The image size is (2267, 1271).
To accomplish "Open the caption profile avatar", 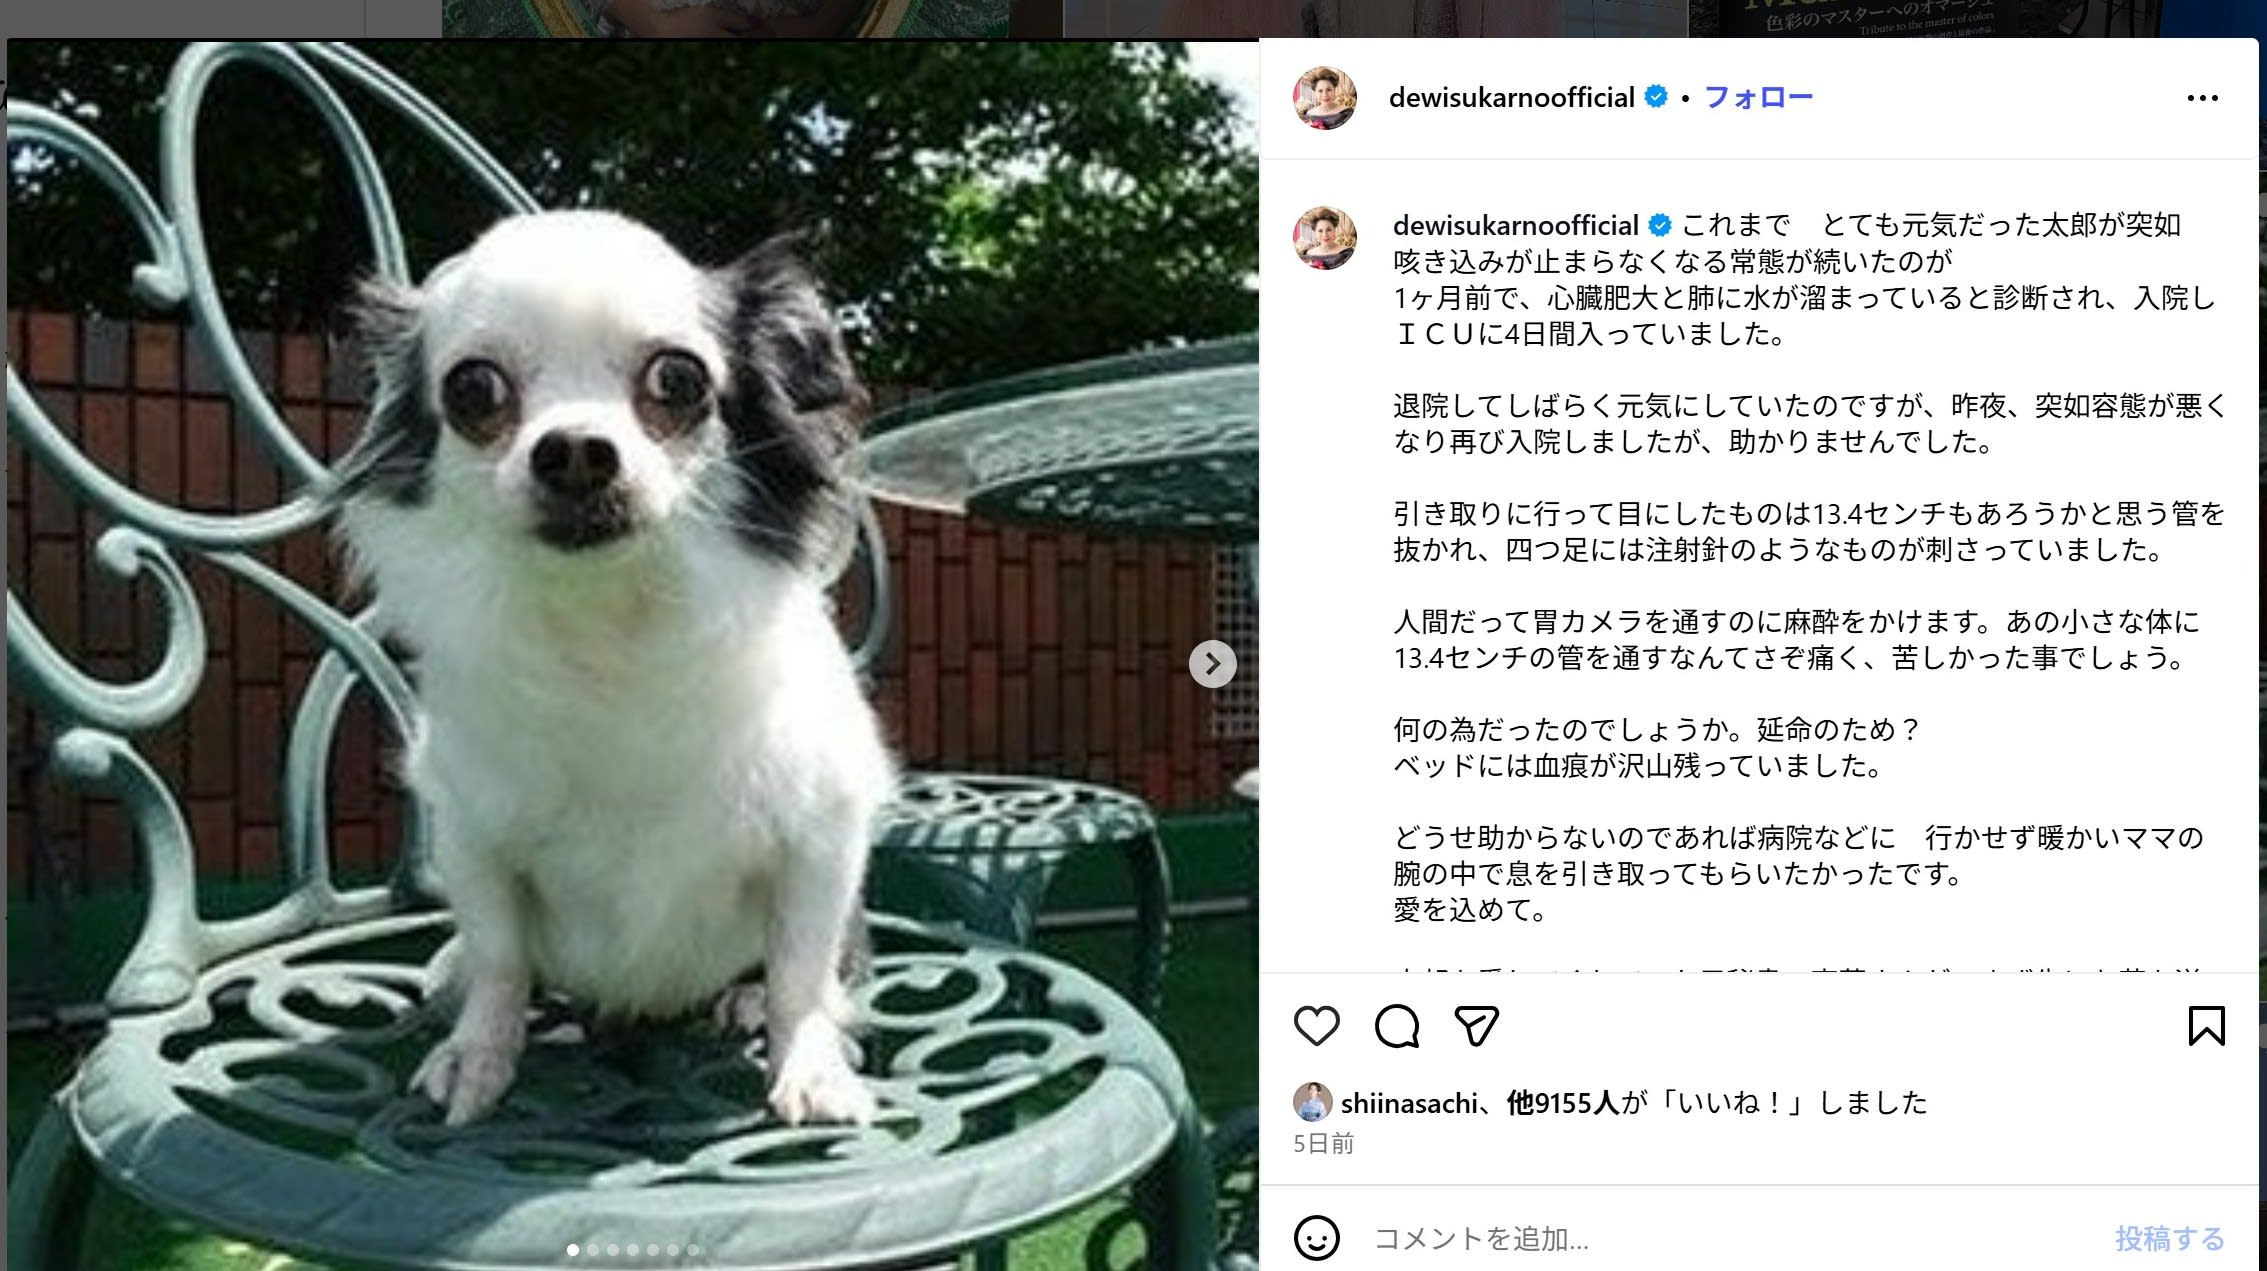I will tap(1325, 238).
